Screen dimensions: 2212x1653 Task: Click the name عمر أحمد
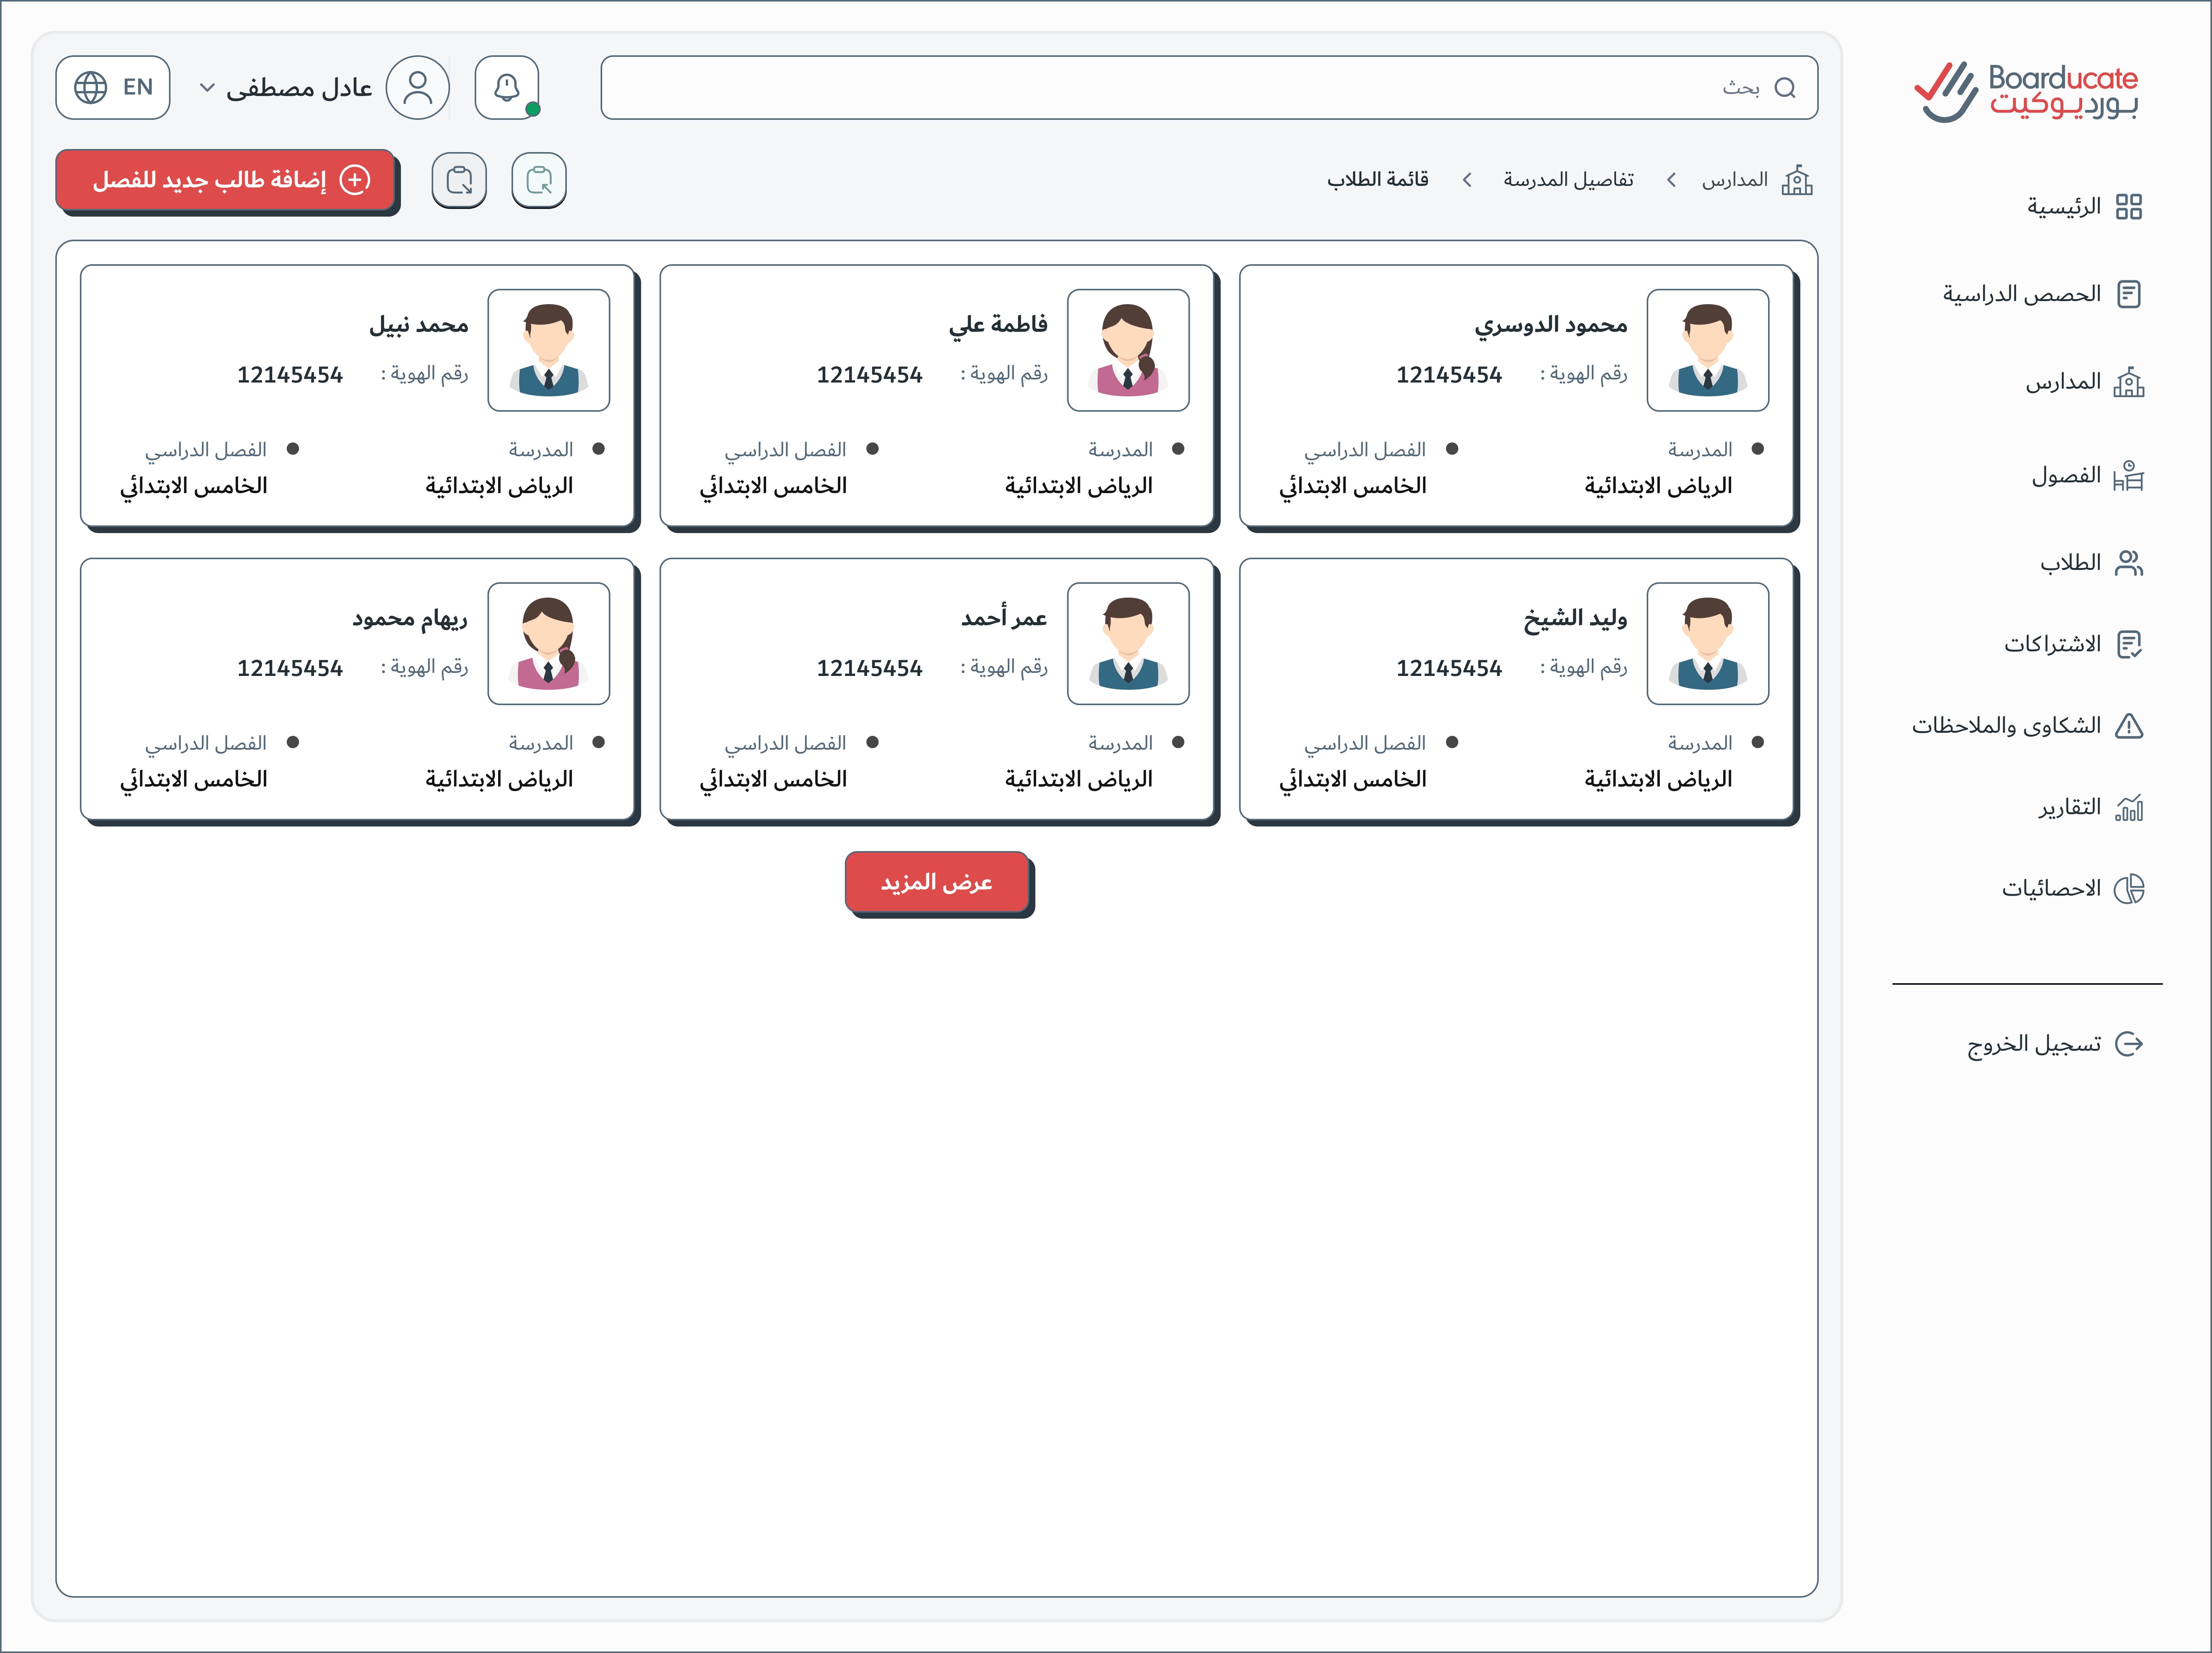tap(1004, 619)
